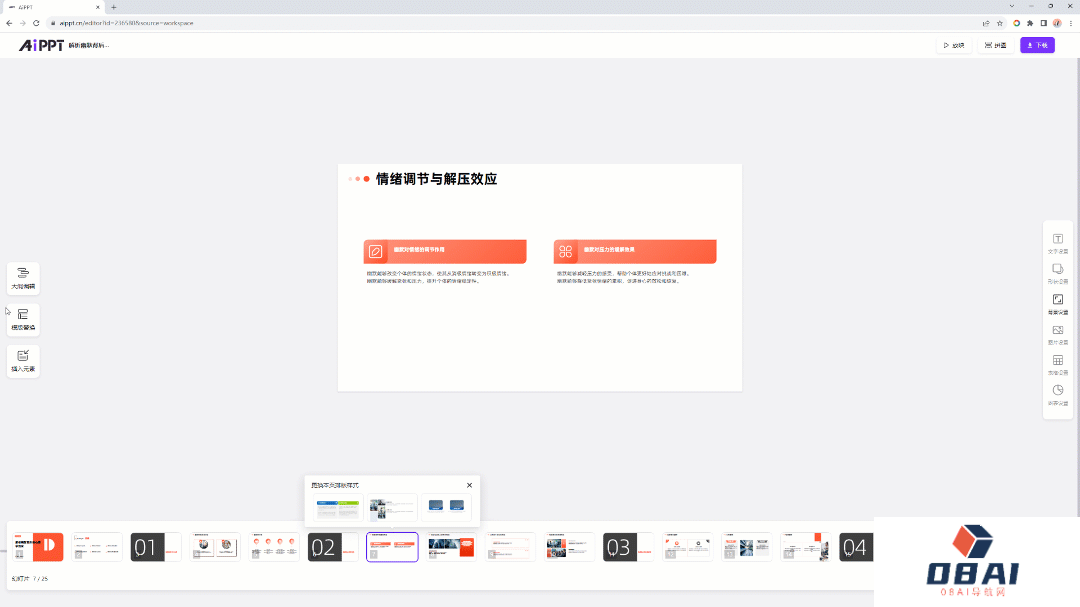Open the Chrome three-dot menu
1080x607 pixels.
[1069, 22]
